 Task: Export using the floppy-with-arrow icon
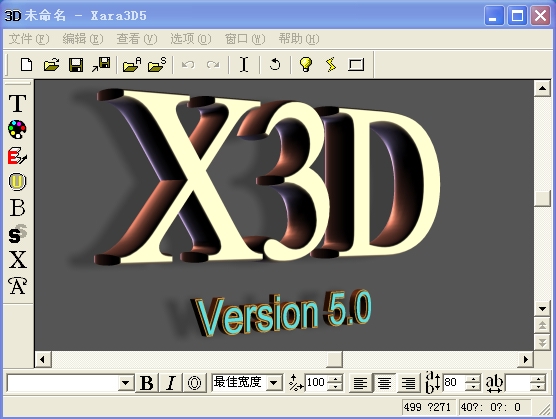click(x=101, y=65)
